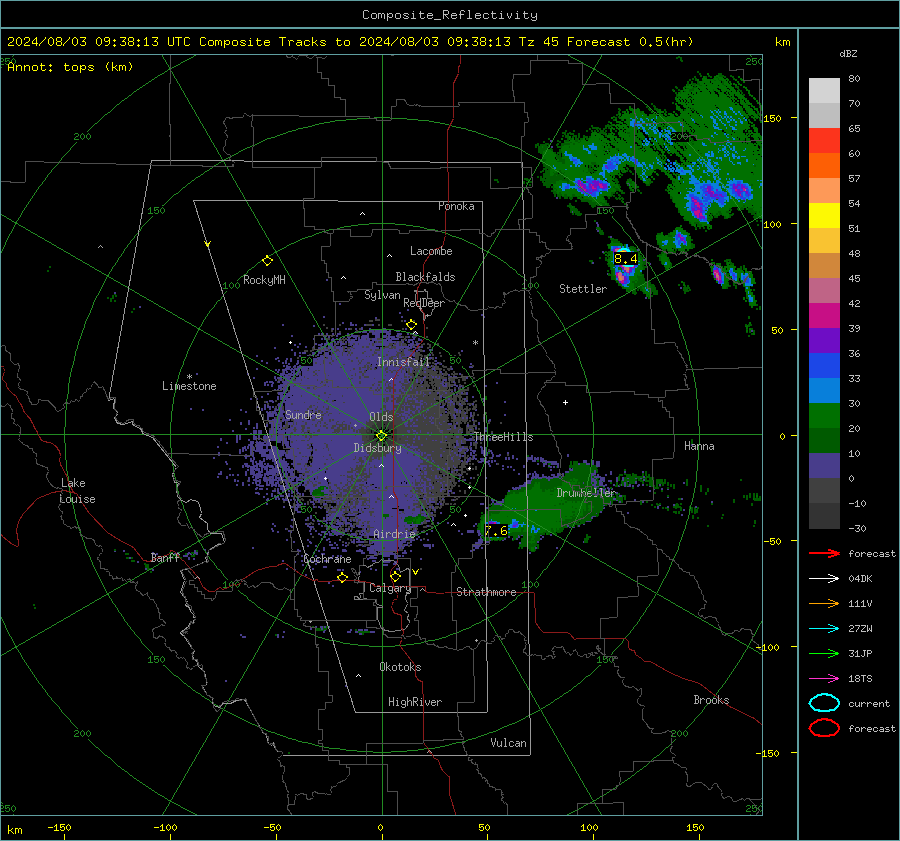Click the Strathmore city label
Screen dimensions: 900x841
pyautogui.click(x=486, y=592)
